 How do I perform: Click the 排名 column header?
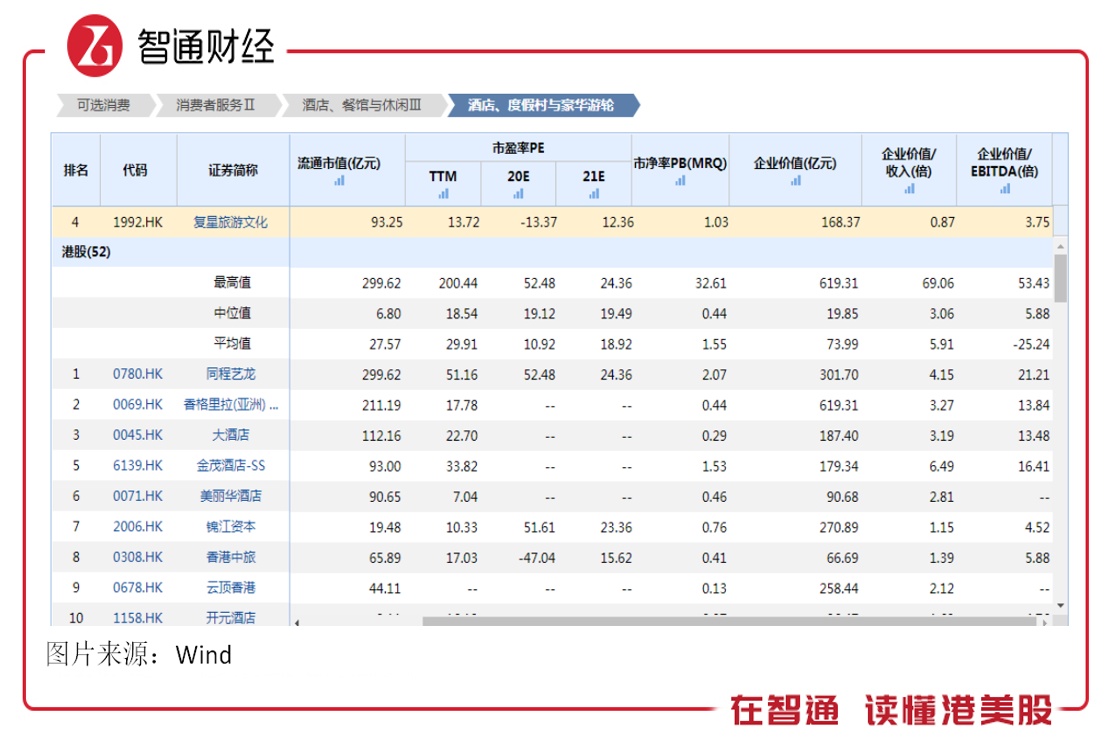point(76,170)
